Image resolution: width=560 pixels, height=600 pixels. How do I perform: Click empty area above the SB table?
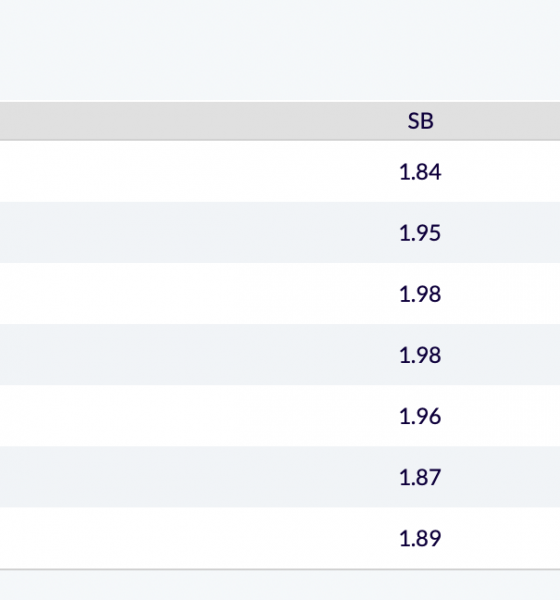click(280, 50)
